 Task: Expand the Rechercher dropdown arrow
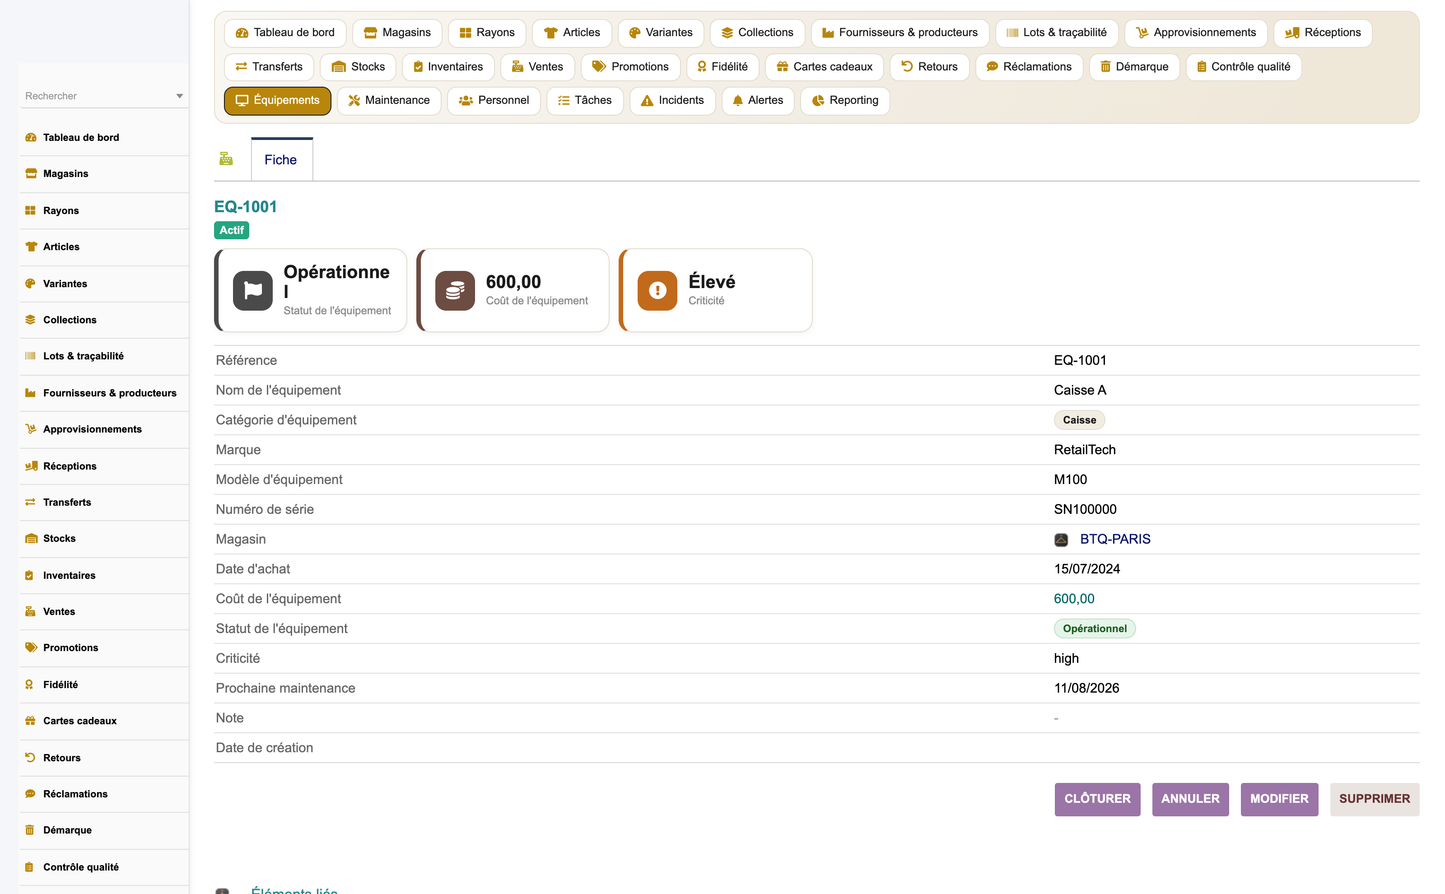tap(180, 97)
